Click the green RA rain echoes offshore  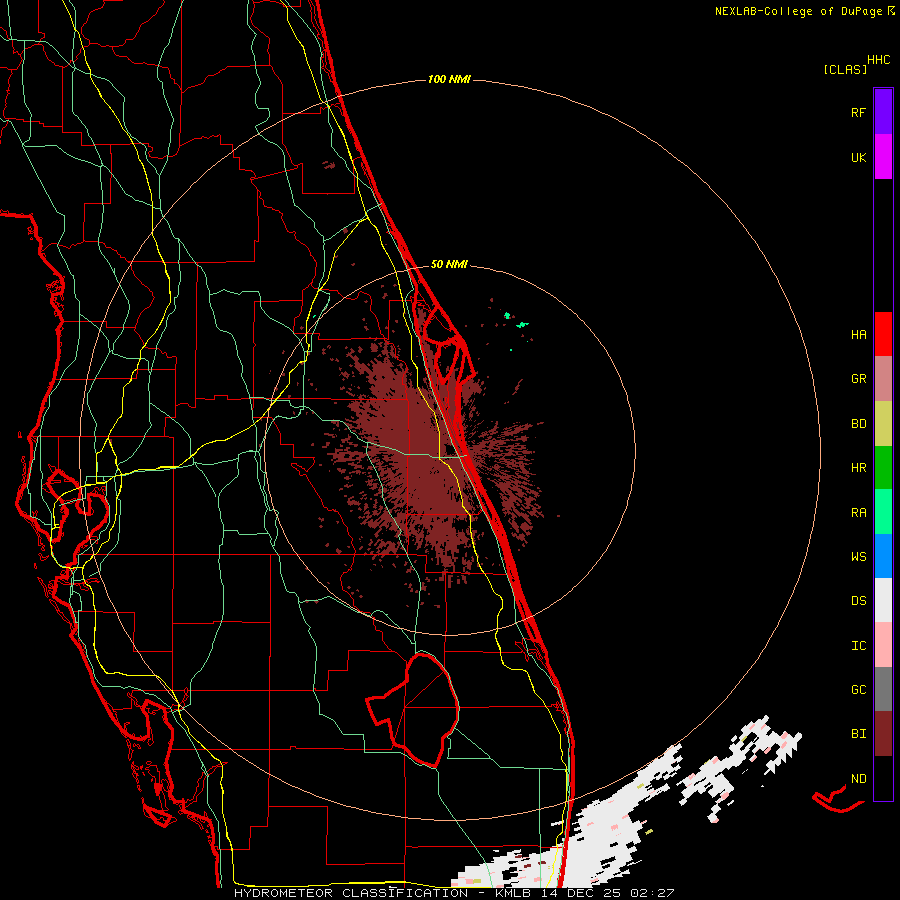(517, 321)
